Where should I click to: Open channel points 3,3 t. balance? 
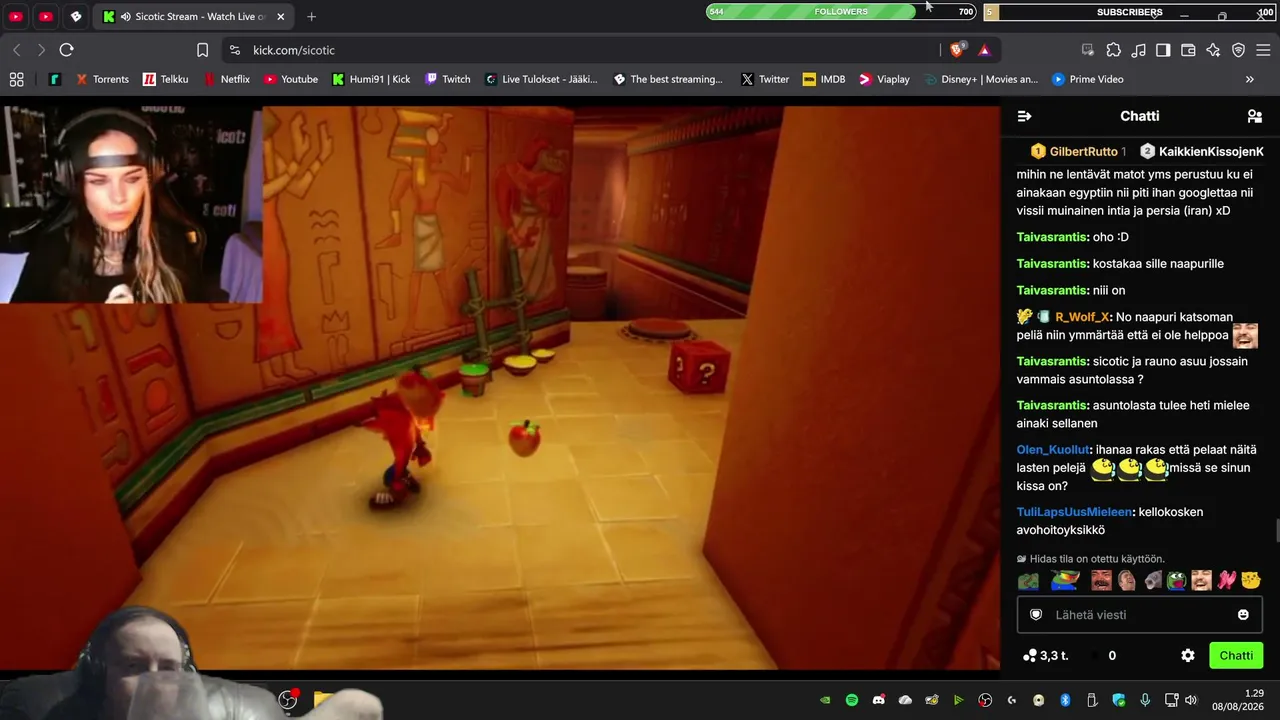pyautogui.click(x=1047, y=656)
